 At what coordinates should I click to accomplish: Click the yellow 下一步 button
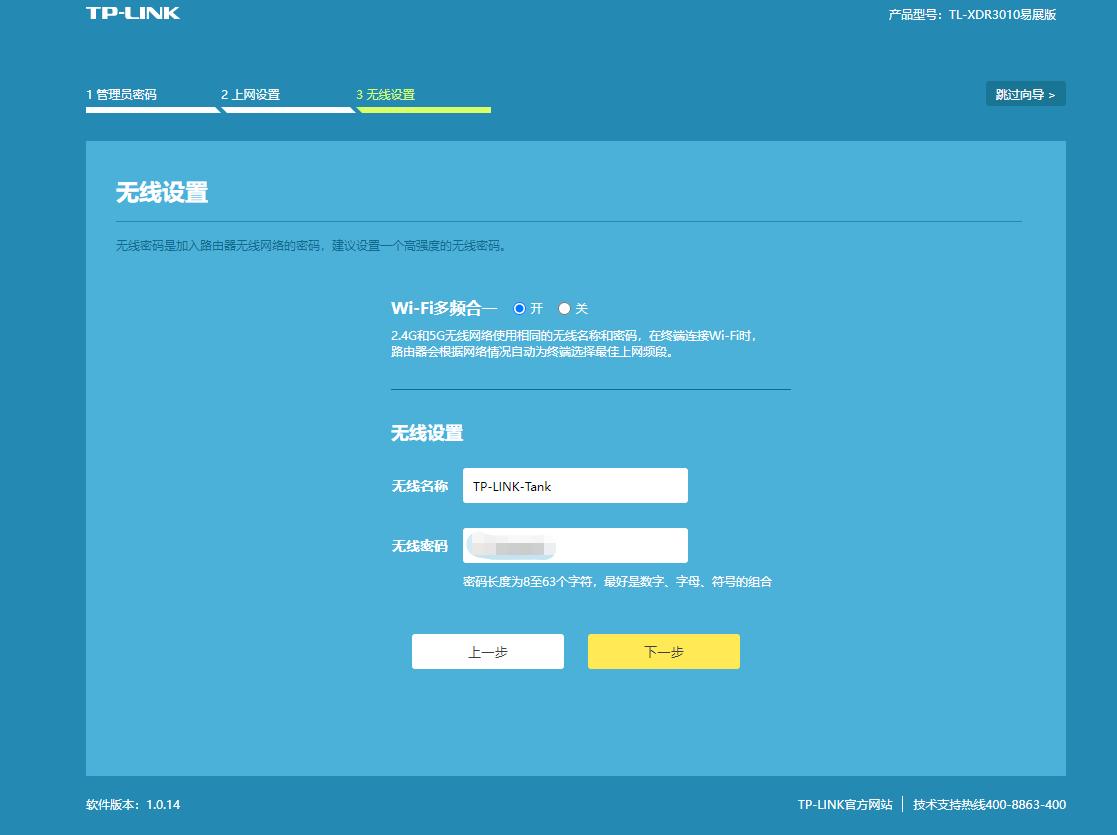(663, 651)
